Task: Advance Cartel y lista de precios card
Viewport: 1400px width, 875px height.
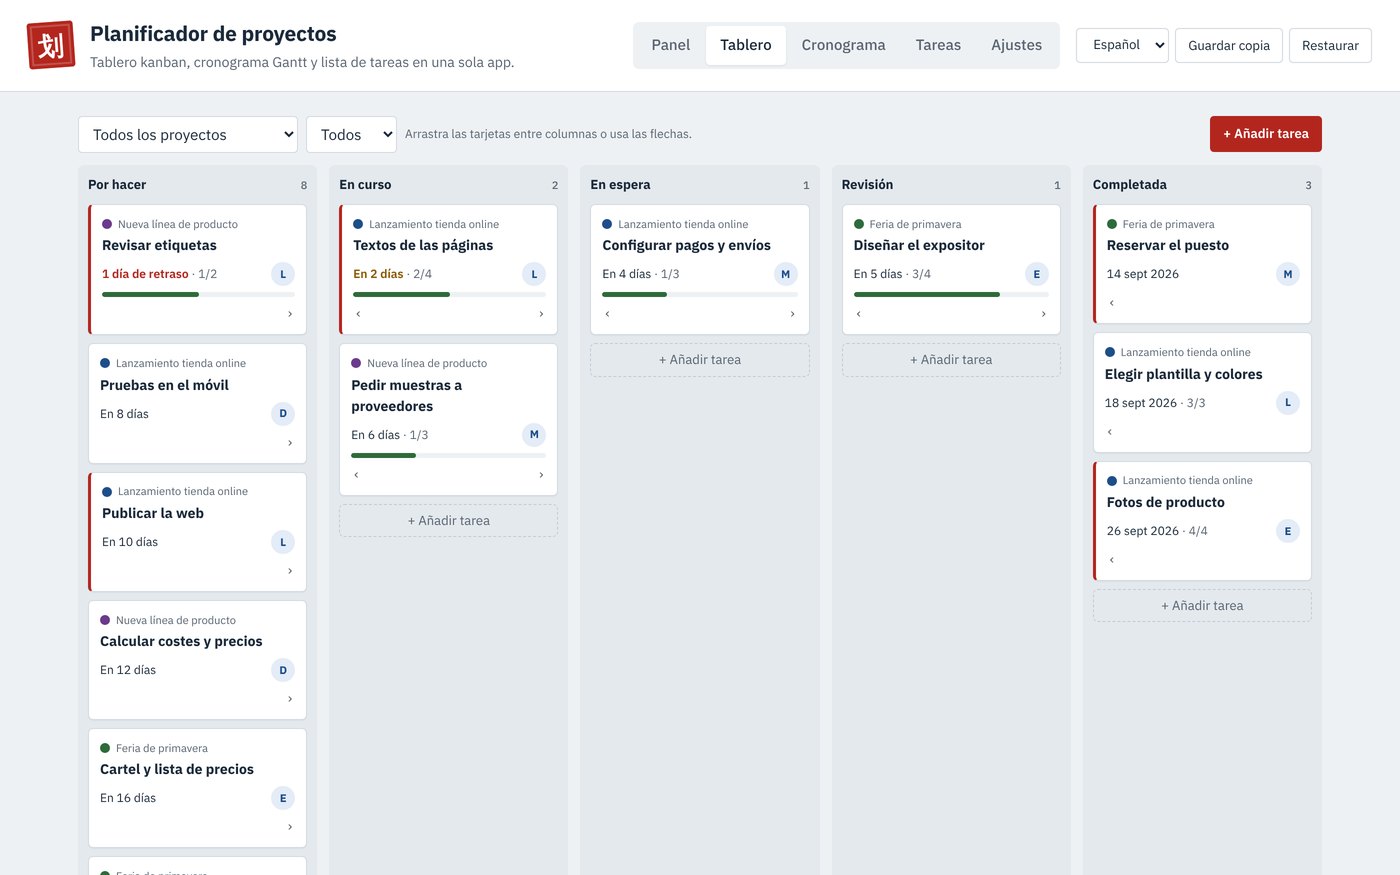Action: (x=290, y=827)
